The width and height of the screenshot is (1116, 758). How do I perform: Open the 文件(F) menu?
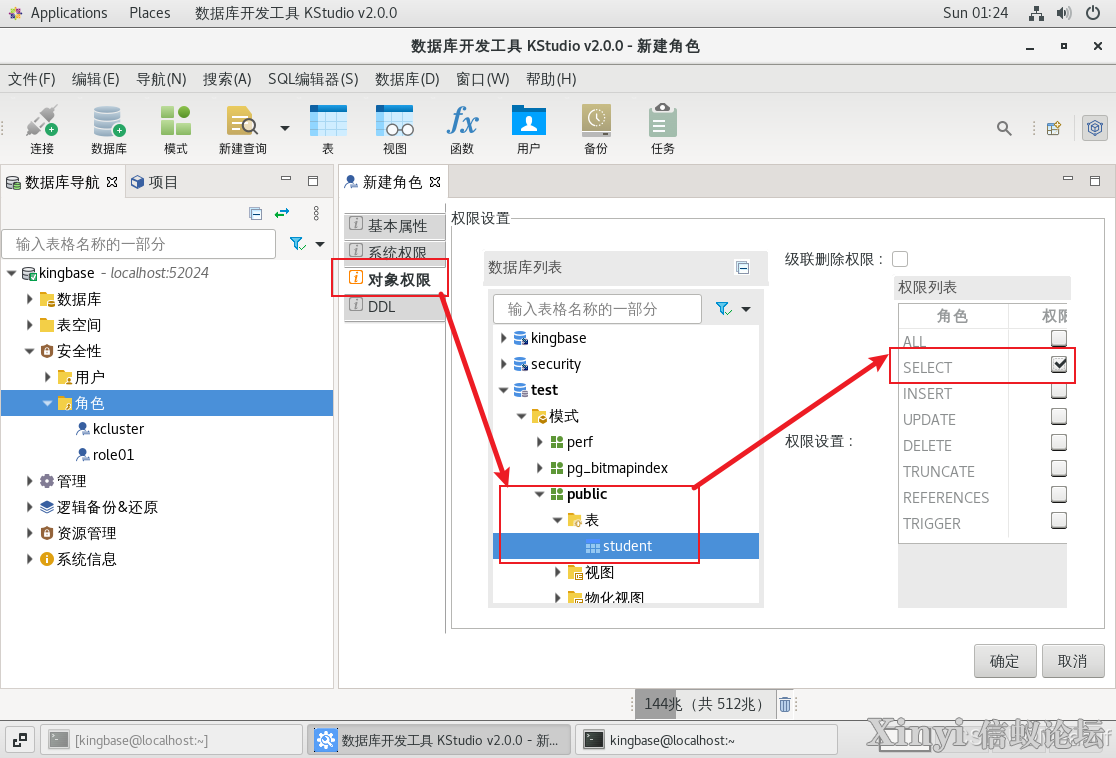(31, 79)
